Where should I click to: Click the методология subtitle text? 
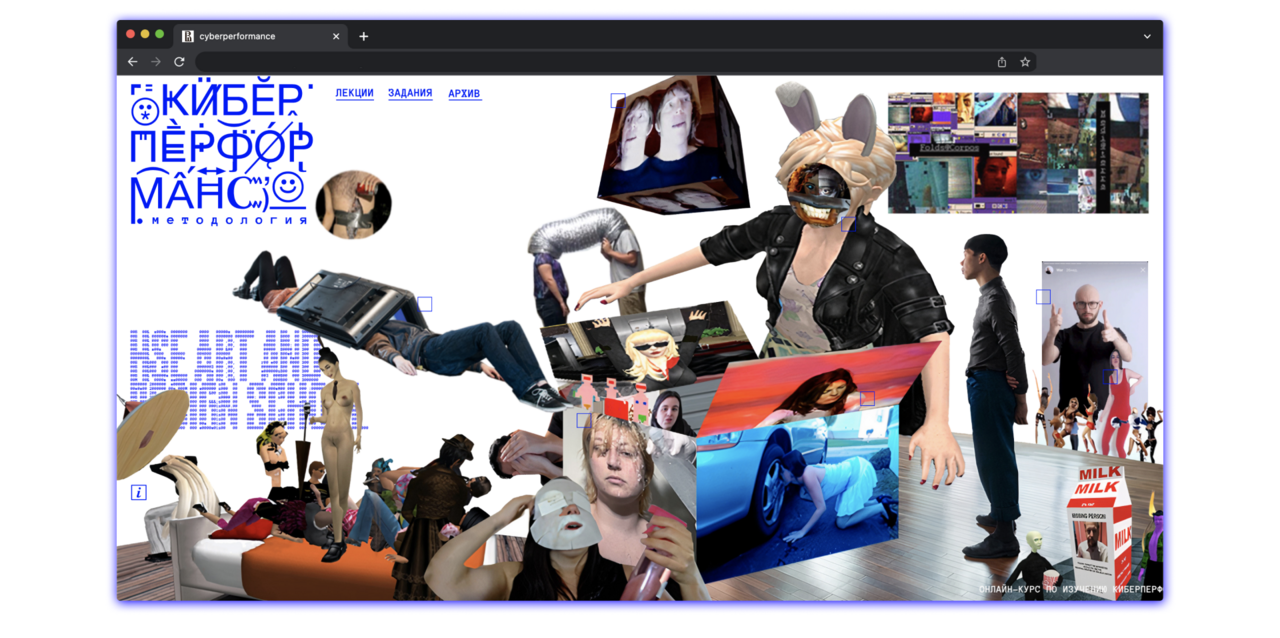coord(230,220)
